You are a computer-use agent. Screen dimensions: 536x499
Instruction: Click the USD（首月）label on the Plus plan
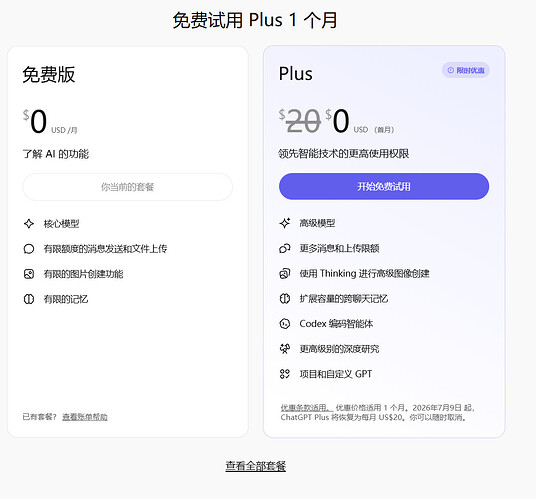[x=374, y=130]
